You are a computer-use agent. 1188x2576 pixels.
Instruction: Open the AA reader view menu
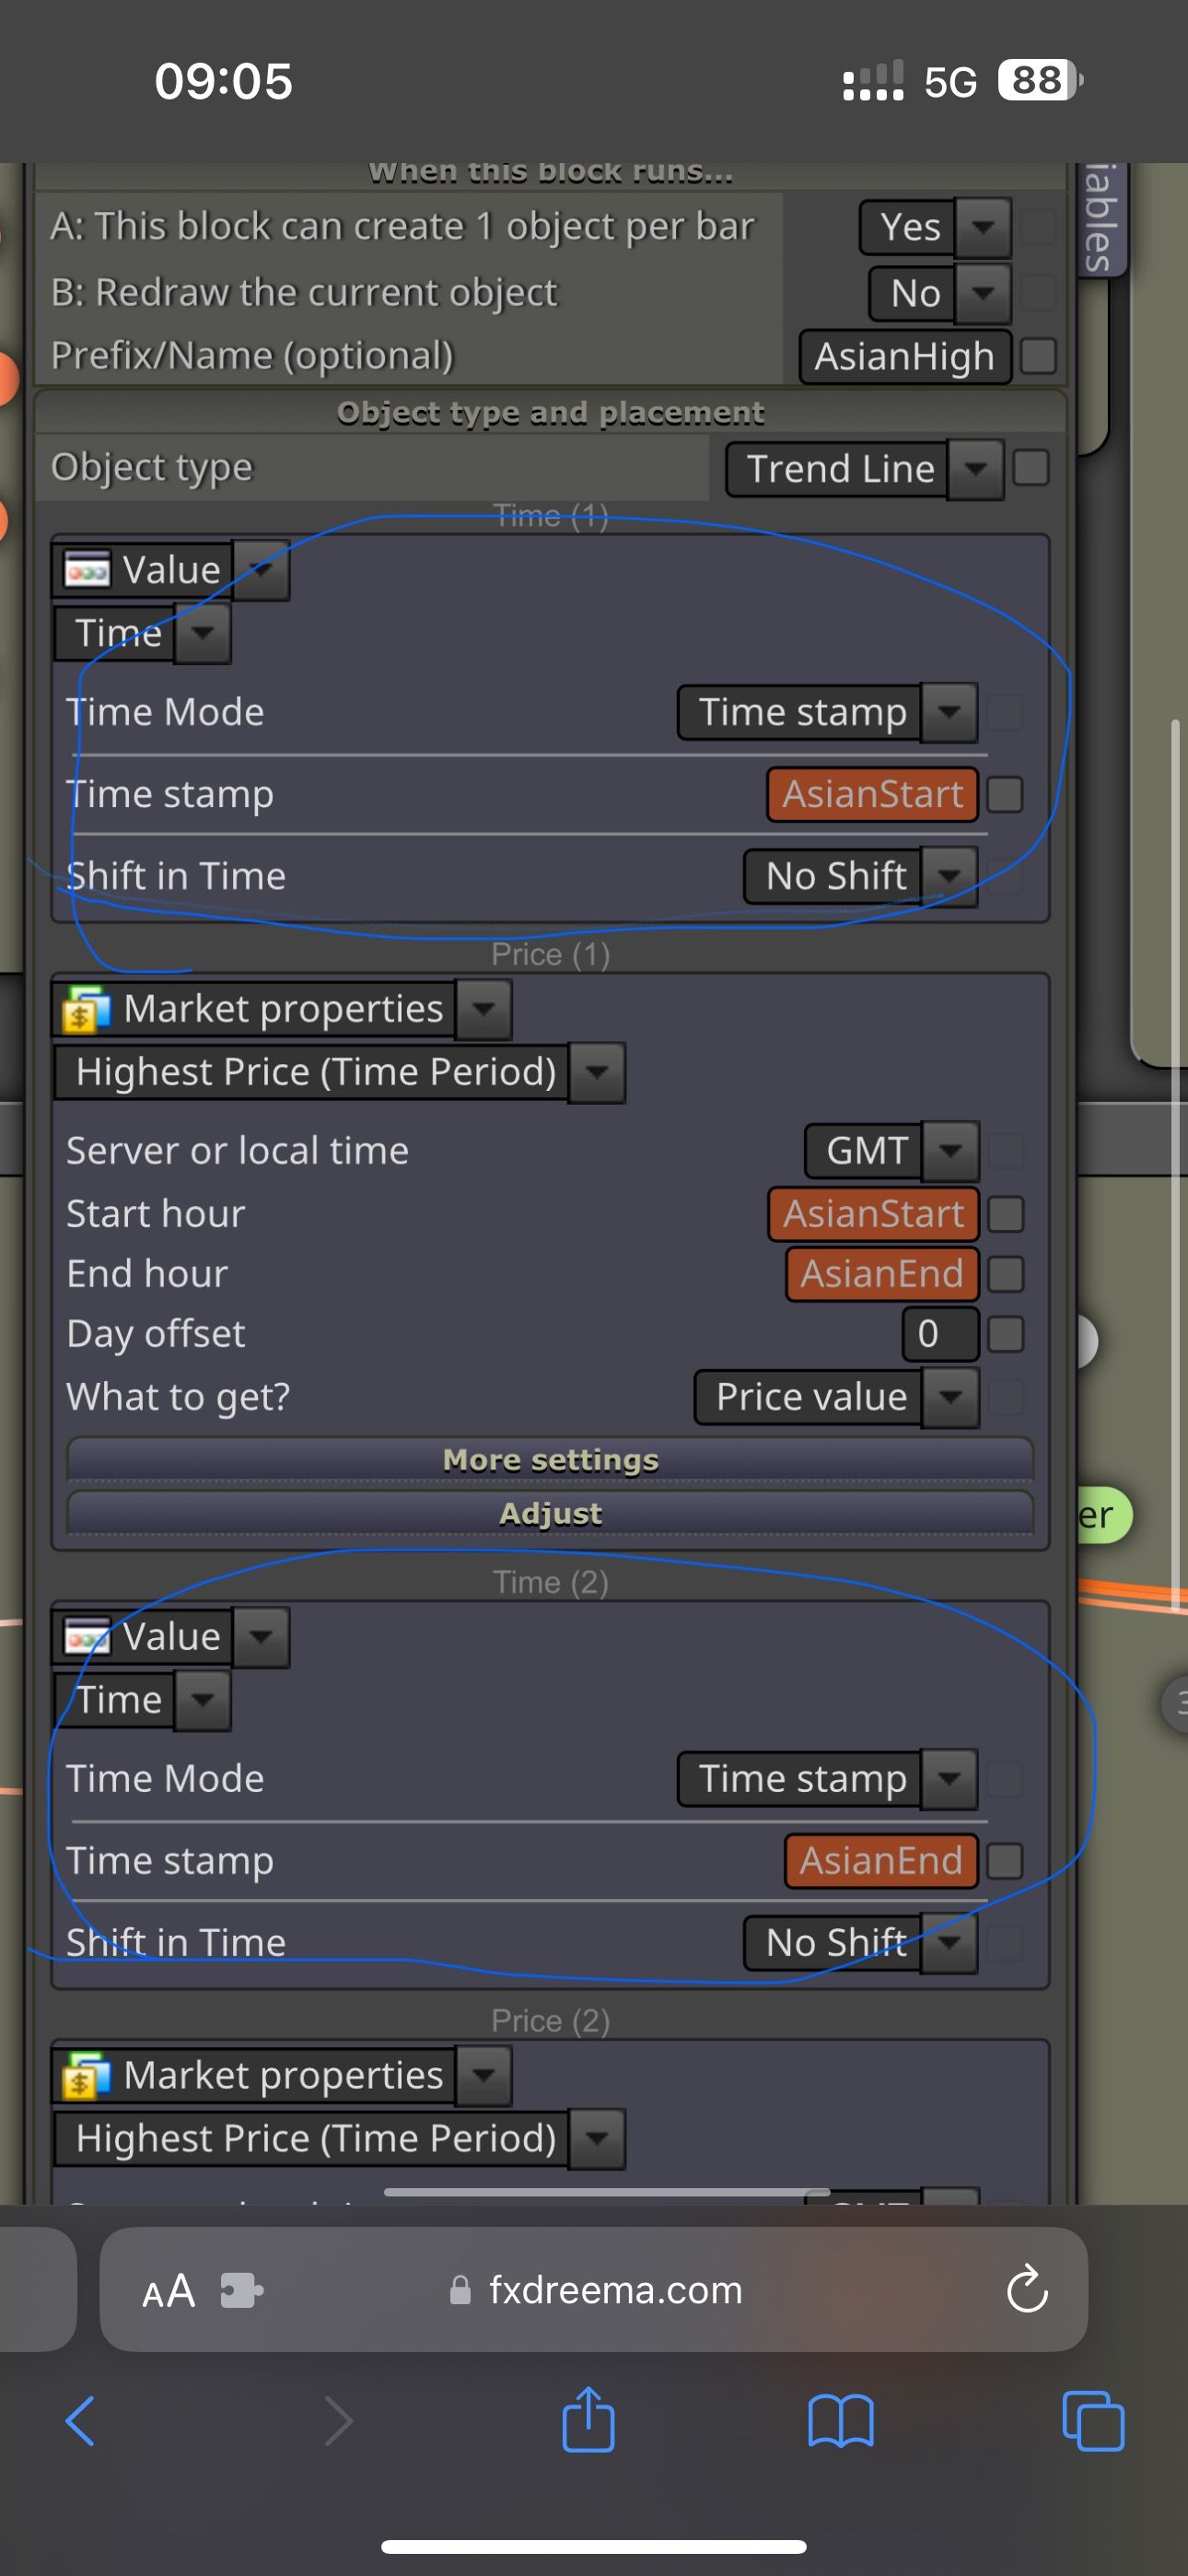(x=168, y=2290)
